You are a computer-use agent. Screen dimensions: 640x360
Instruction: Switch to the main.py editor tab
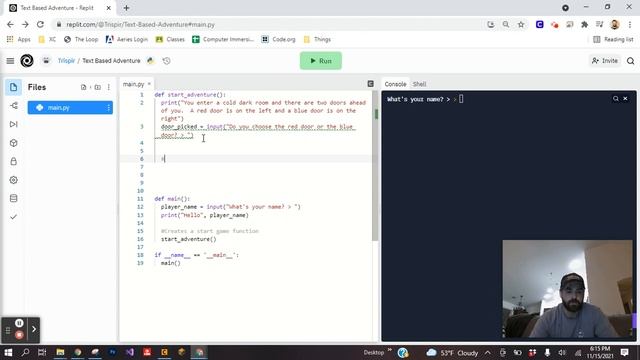click(133, 84)
